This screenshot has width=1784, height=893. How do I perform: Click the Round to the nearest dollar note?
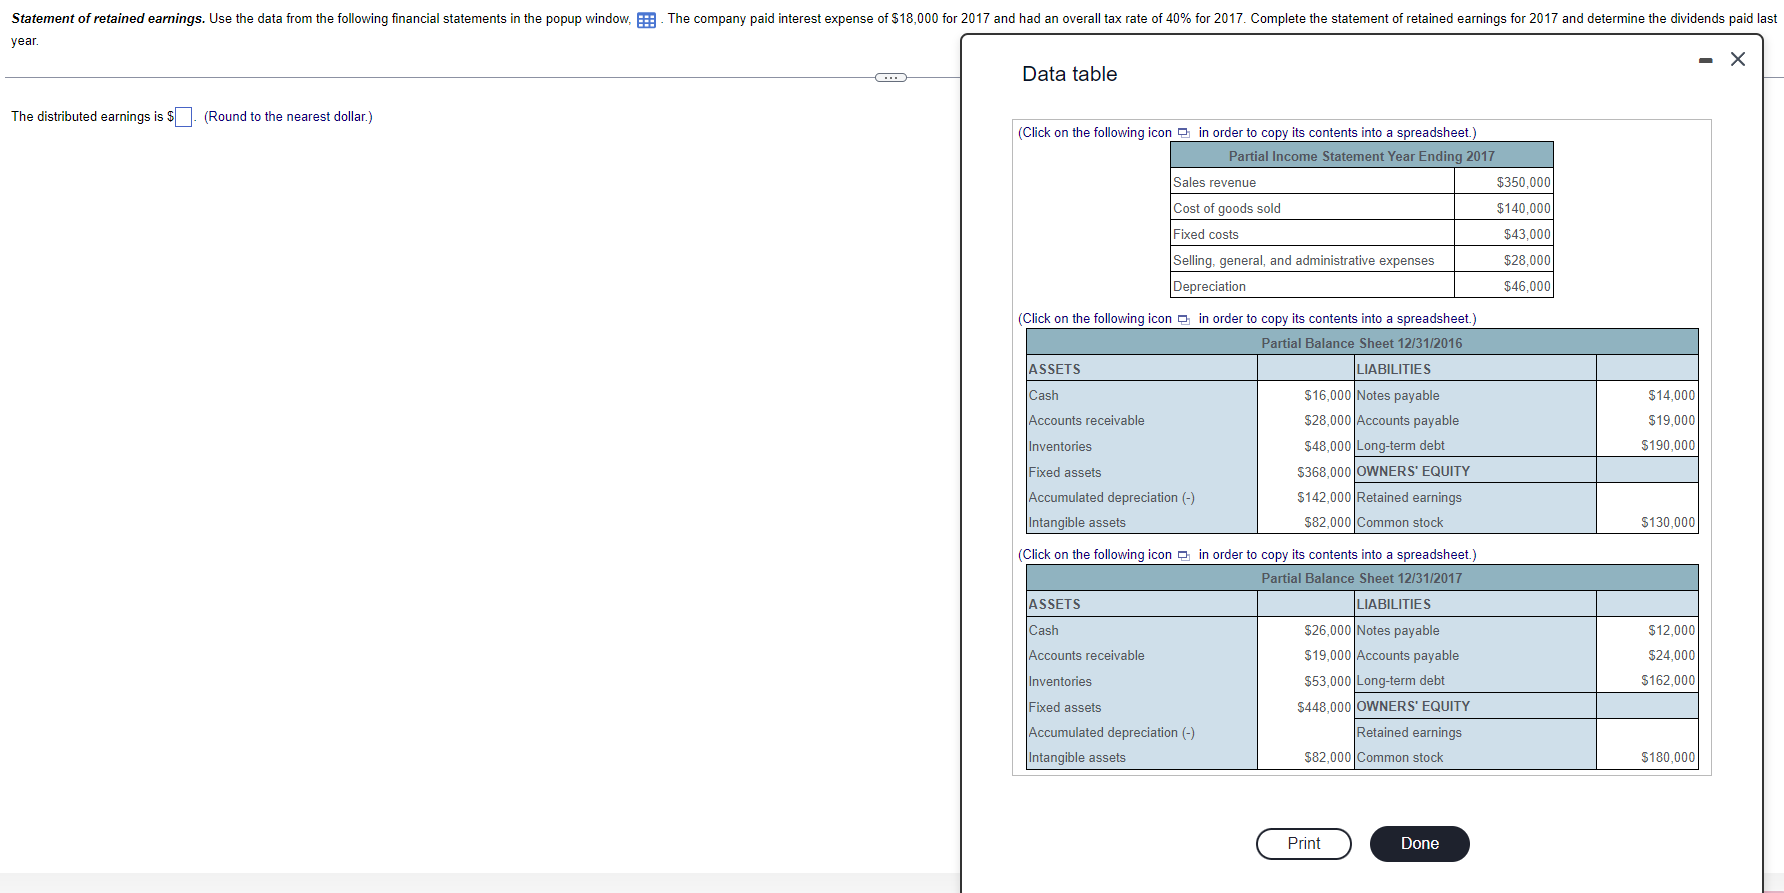coord(288,117)
